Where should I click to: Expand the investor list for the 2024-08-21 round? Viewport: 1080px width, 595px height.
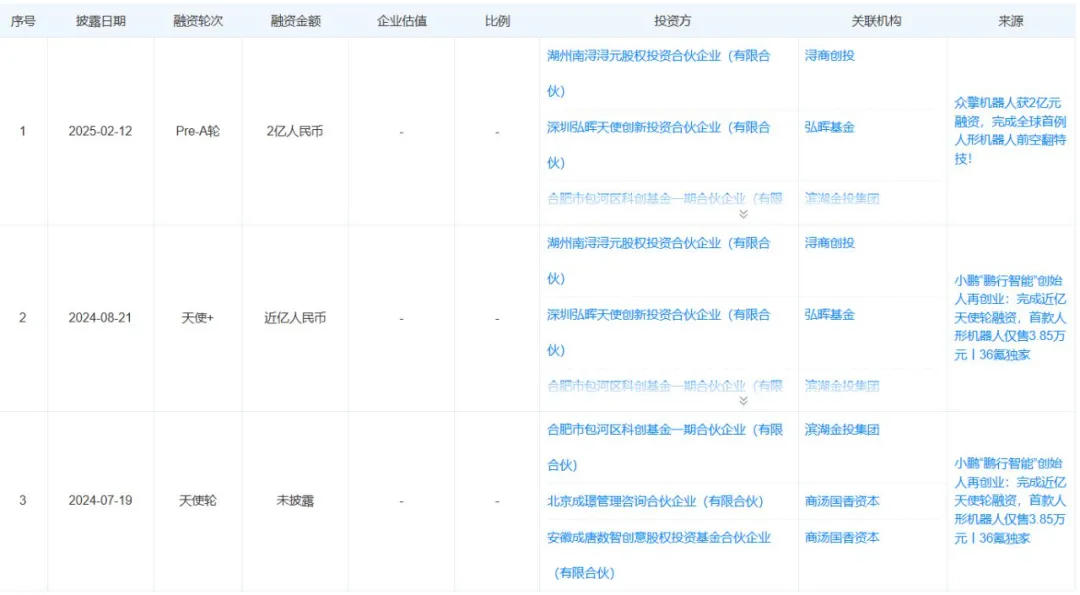coord(743,401)
